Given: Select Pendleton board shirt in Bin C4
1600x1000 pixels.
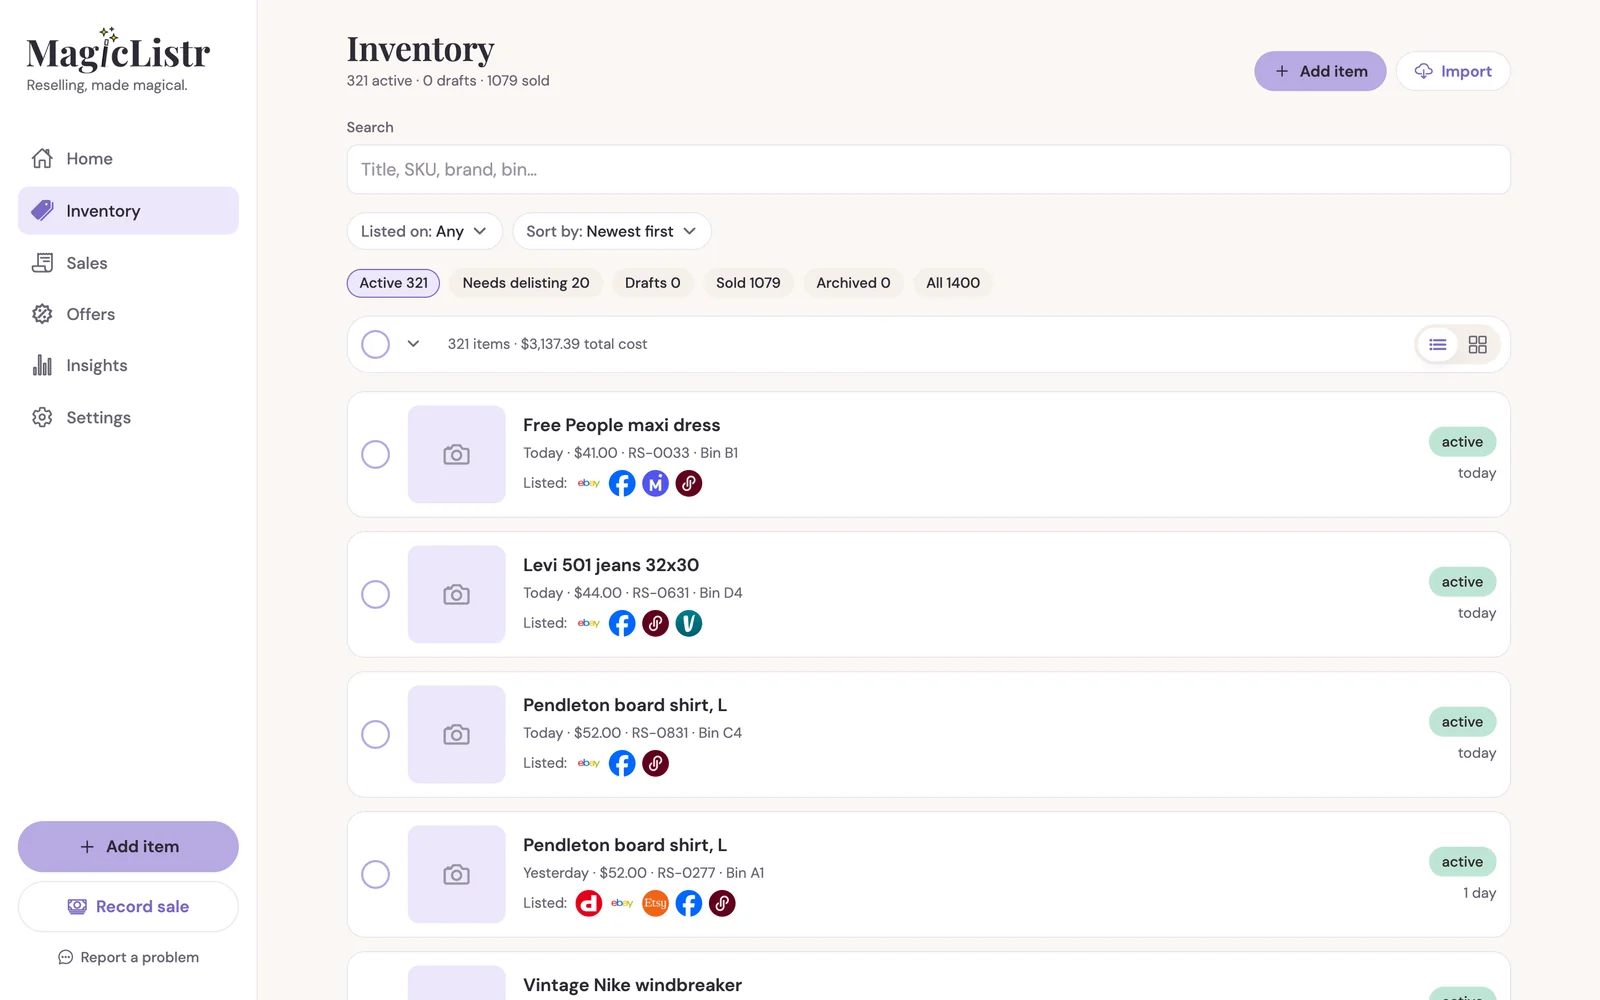Looking at the screenshot, I should [x=376, y=735].
